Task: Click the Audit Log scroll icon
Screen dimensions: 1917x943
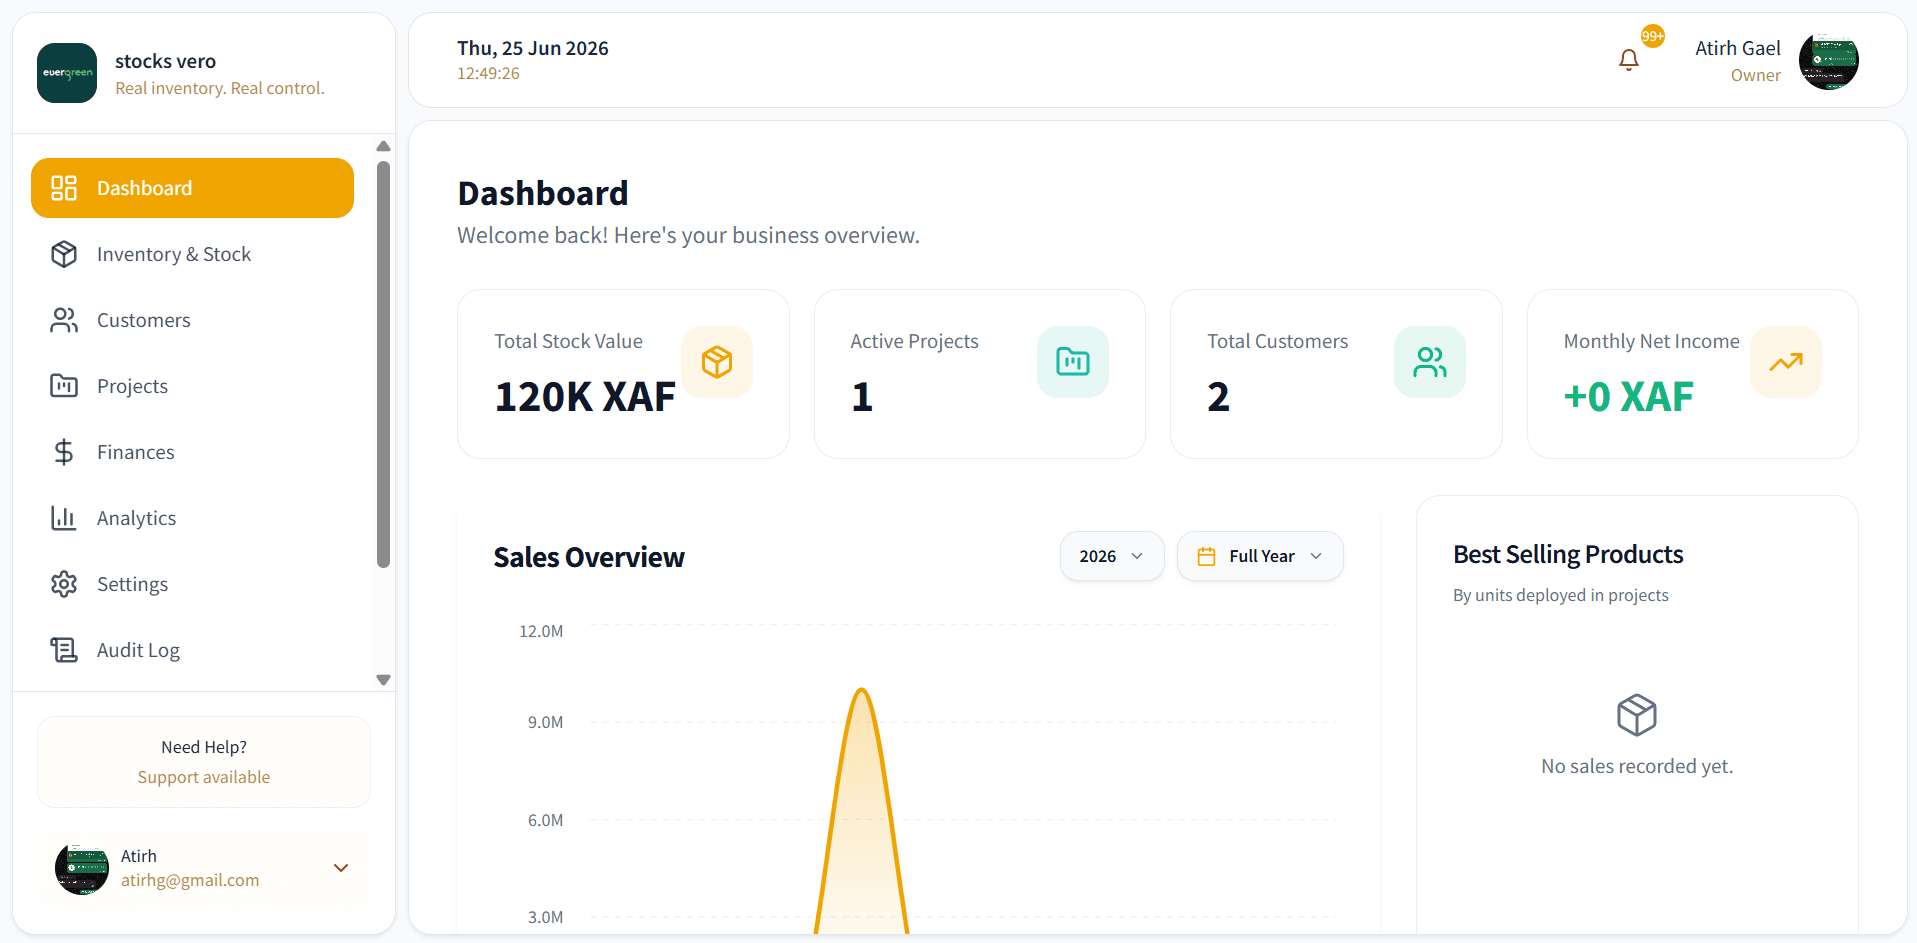Action: click(64, 650)
